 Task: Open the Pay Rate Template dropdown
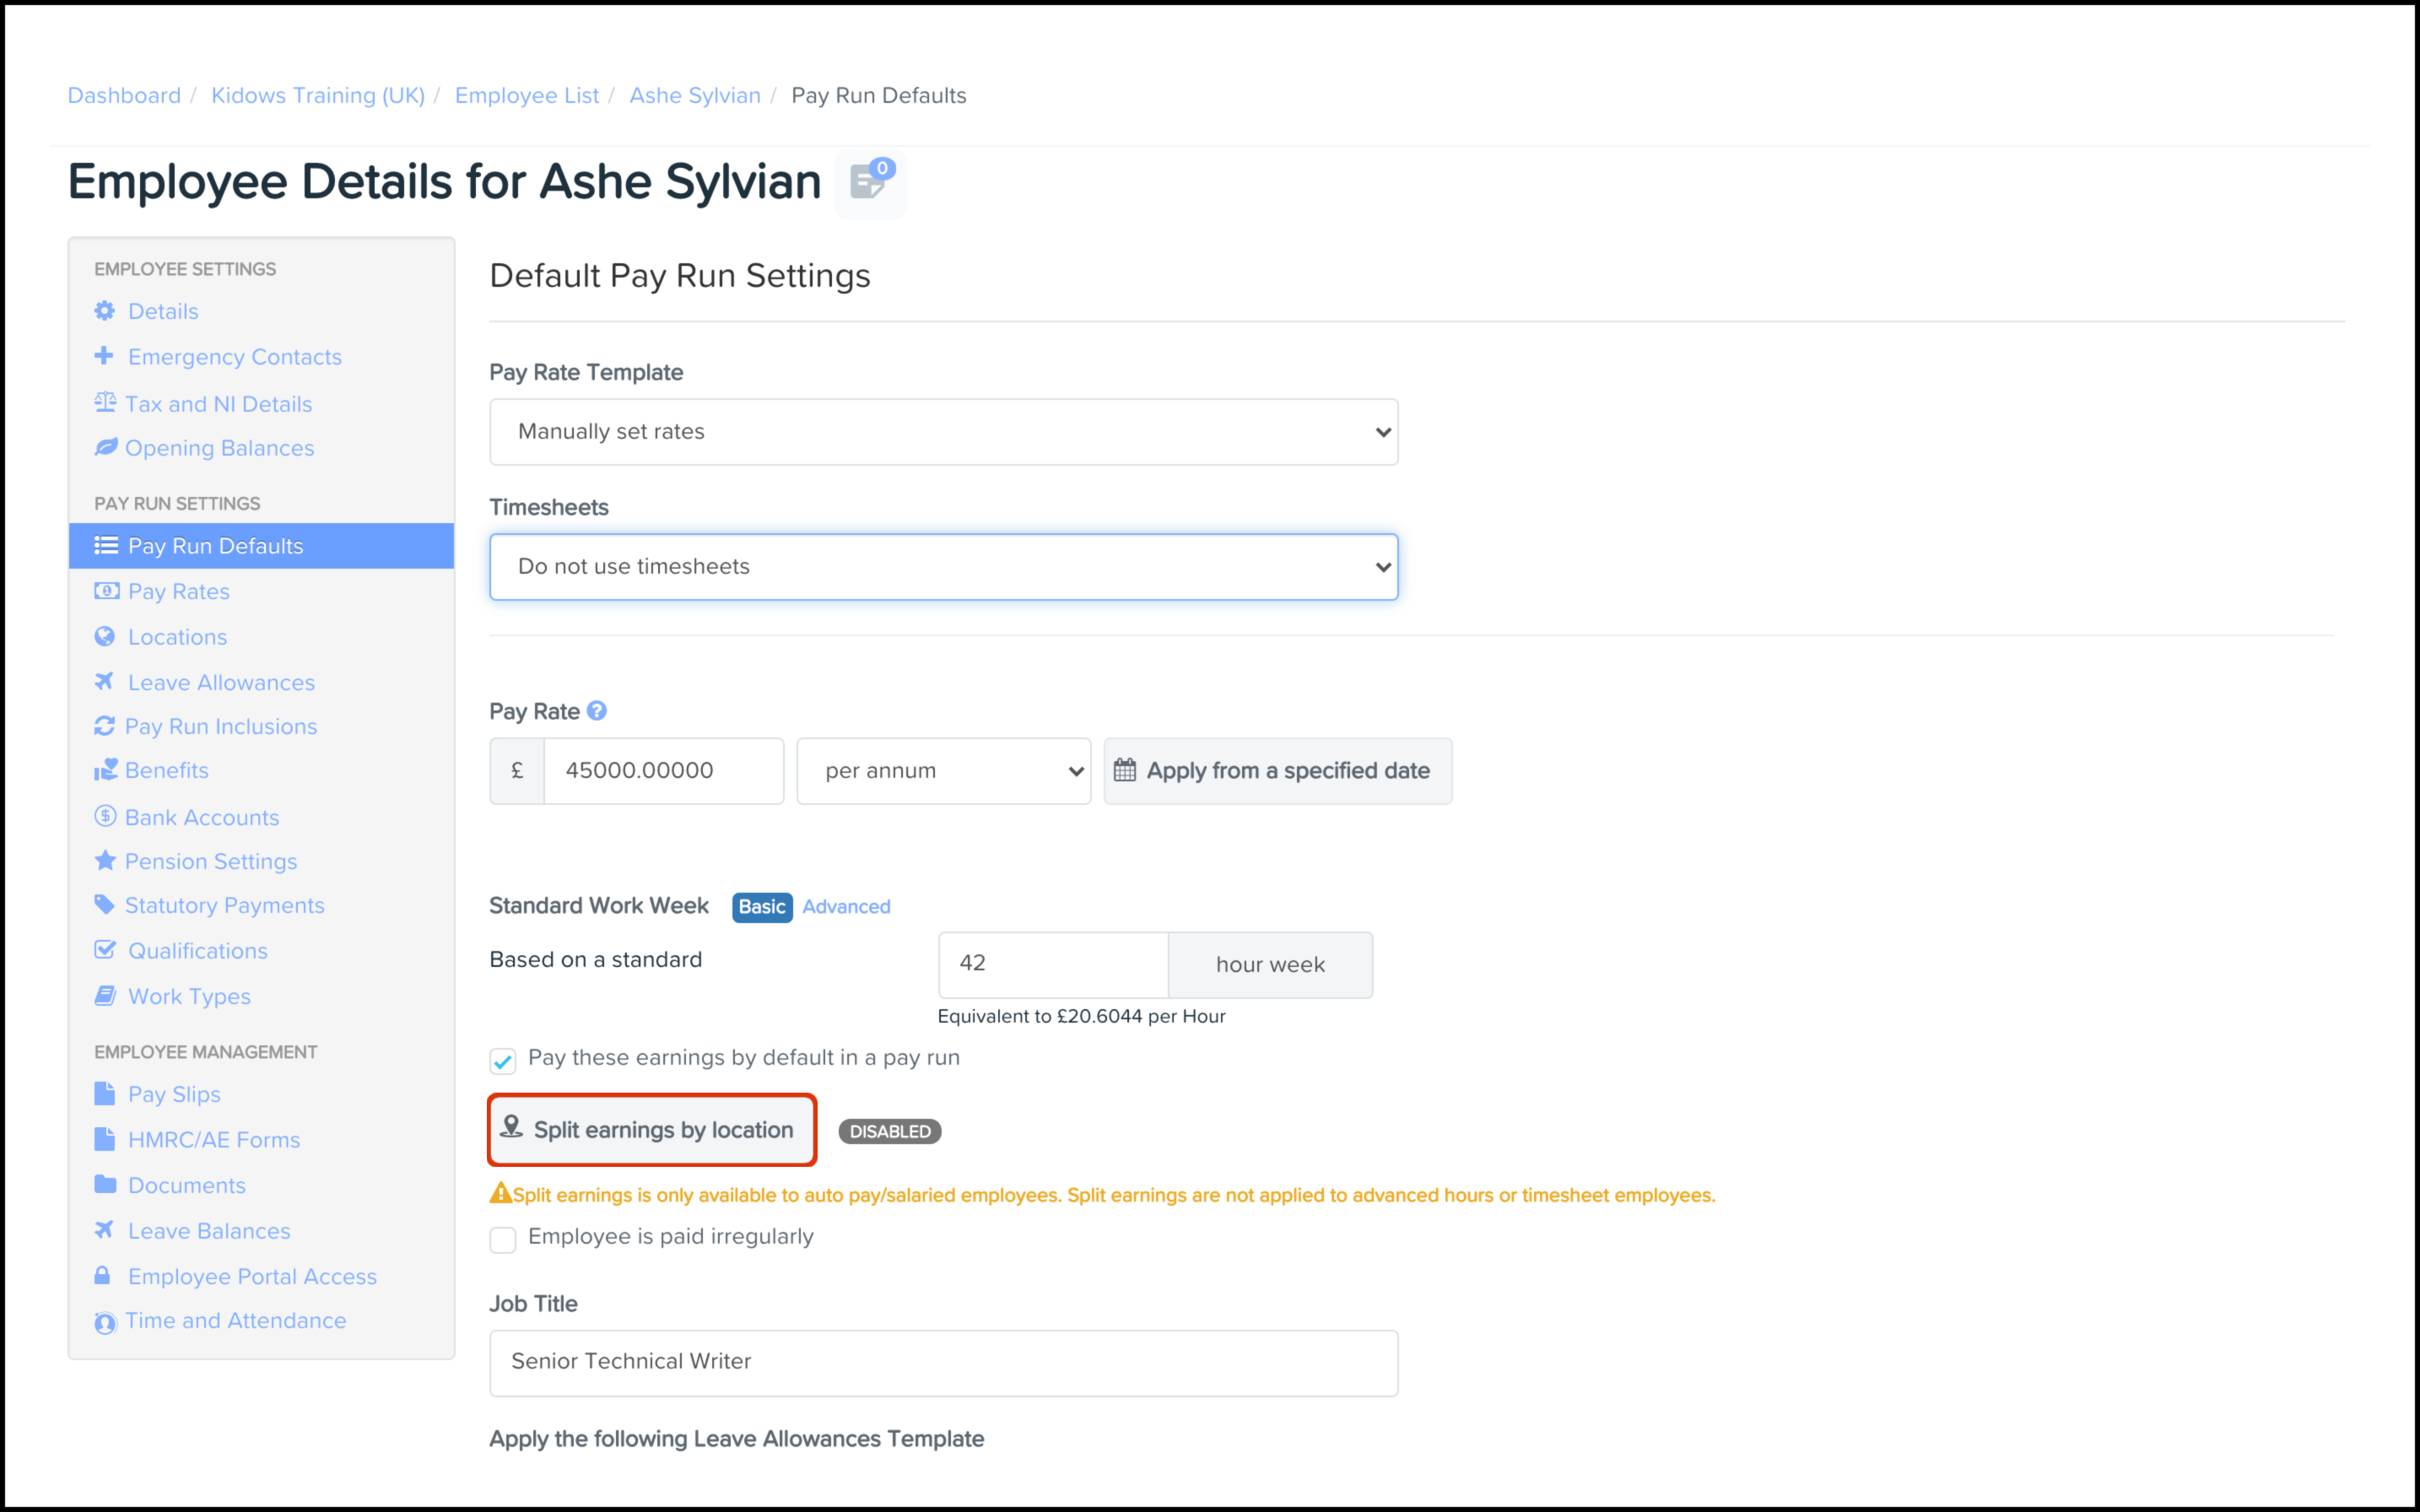[x=943, y=432]
